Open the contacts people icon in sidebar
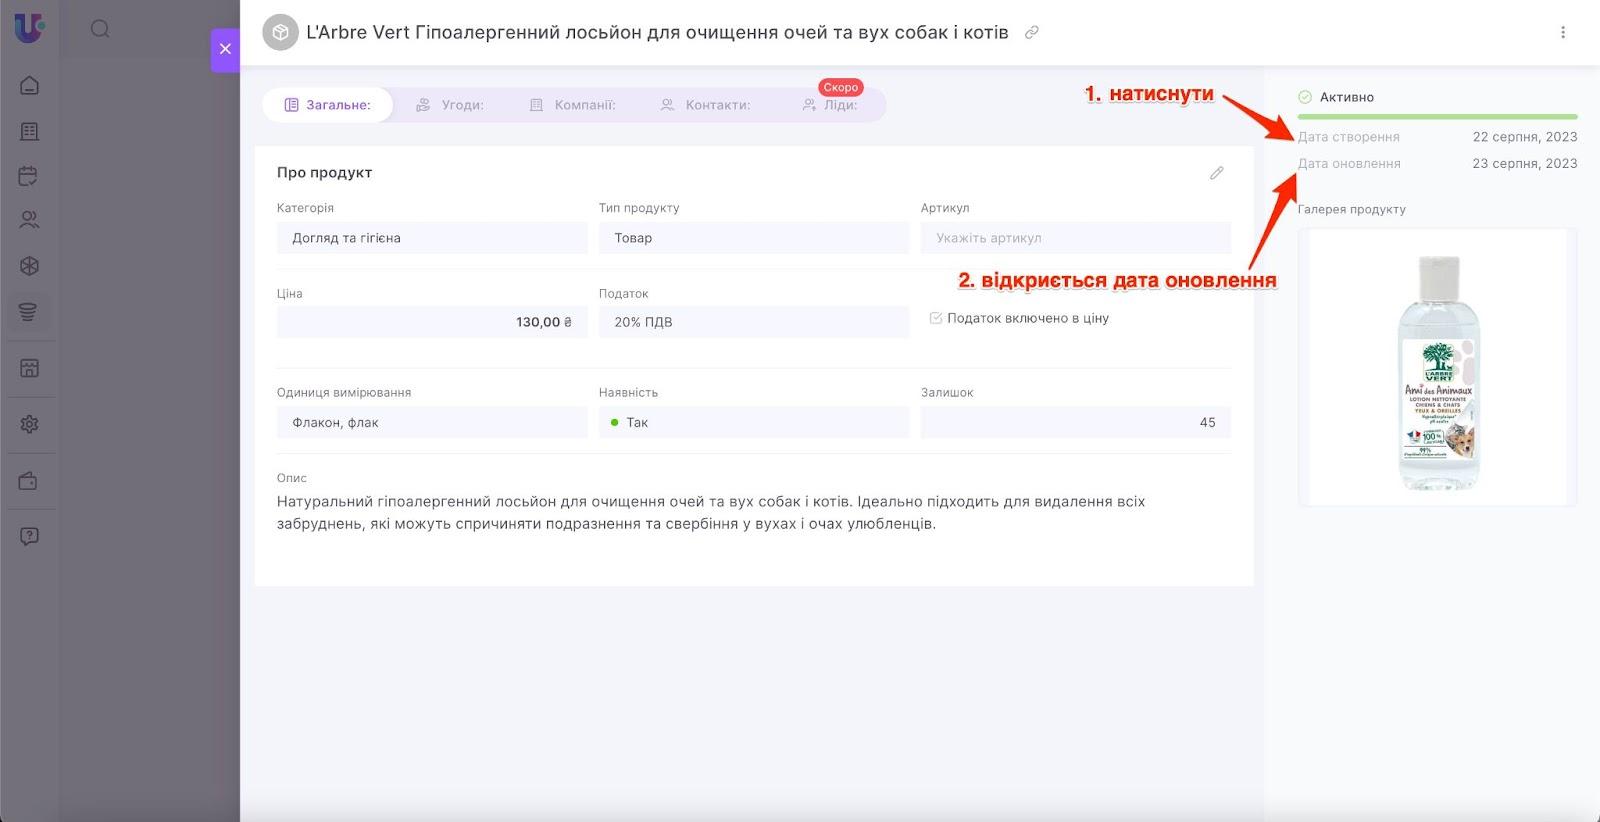1600x822 pixels. [x=29, y=220]
